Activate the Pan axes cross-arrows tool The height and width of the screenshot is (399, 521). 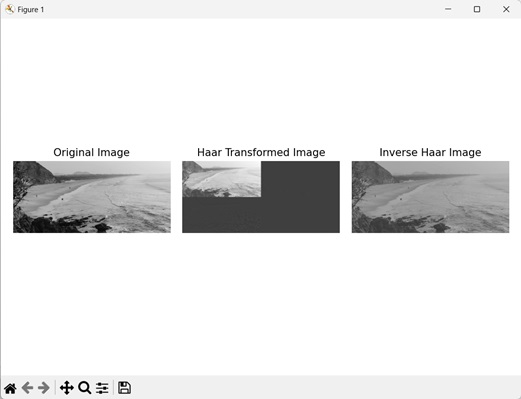67,388
